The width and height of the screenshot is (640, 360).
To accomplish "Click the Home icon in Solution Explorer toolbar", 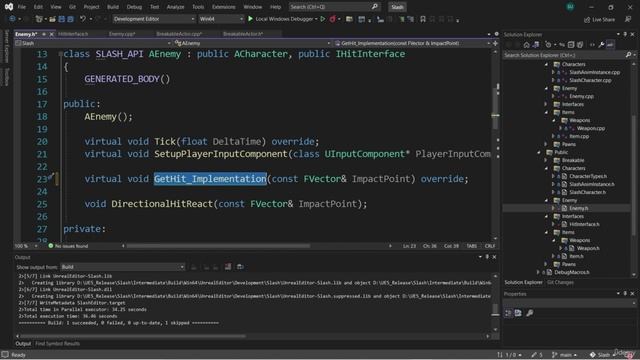I will (x=527, y=45).
